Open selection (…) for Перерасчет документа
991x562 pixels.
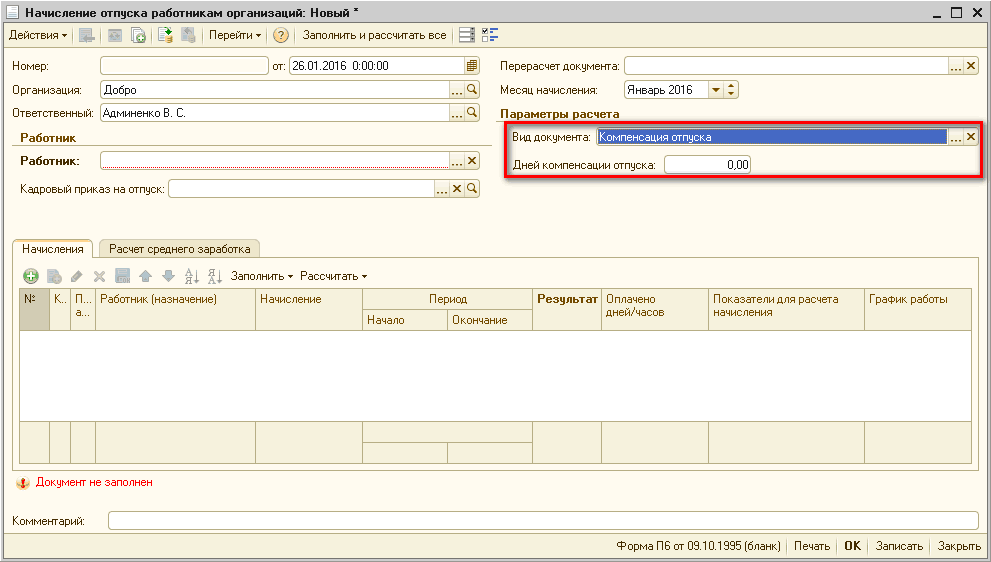click(956, 66)
